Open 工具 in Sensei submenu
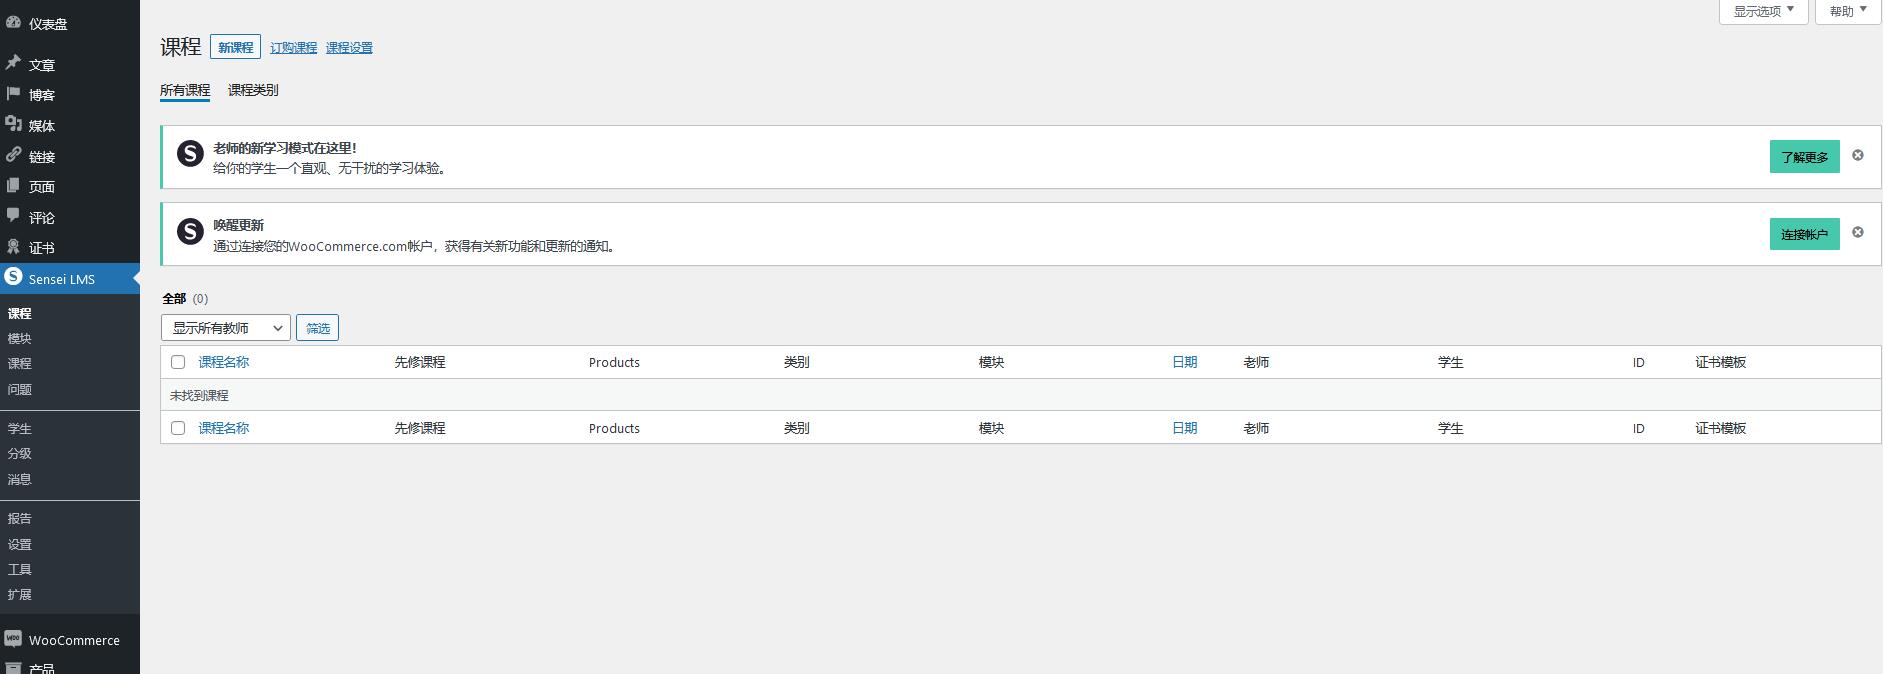This screenshot has height=674, width=1883. [x=20, y=569]
